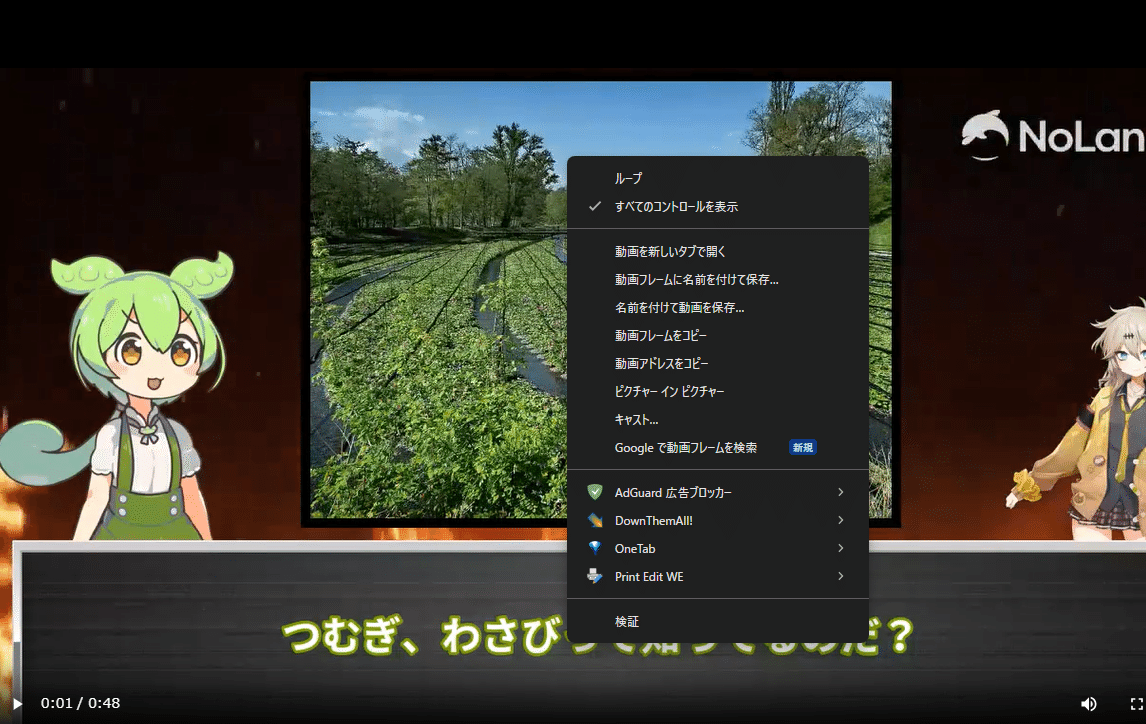
Task: Click the AdGuard shield icon
Action: (595, 492)
